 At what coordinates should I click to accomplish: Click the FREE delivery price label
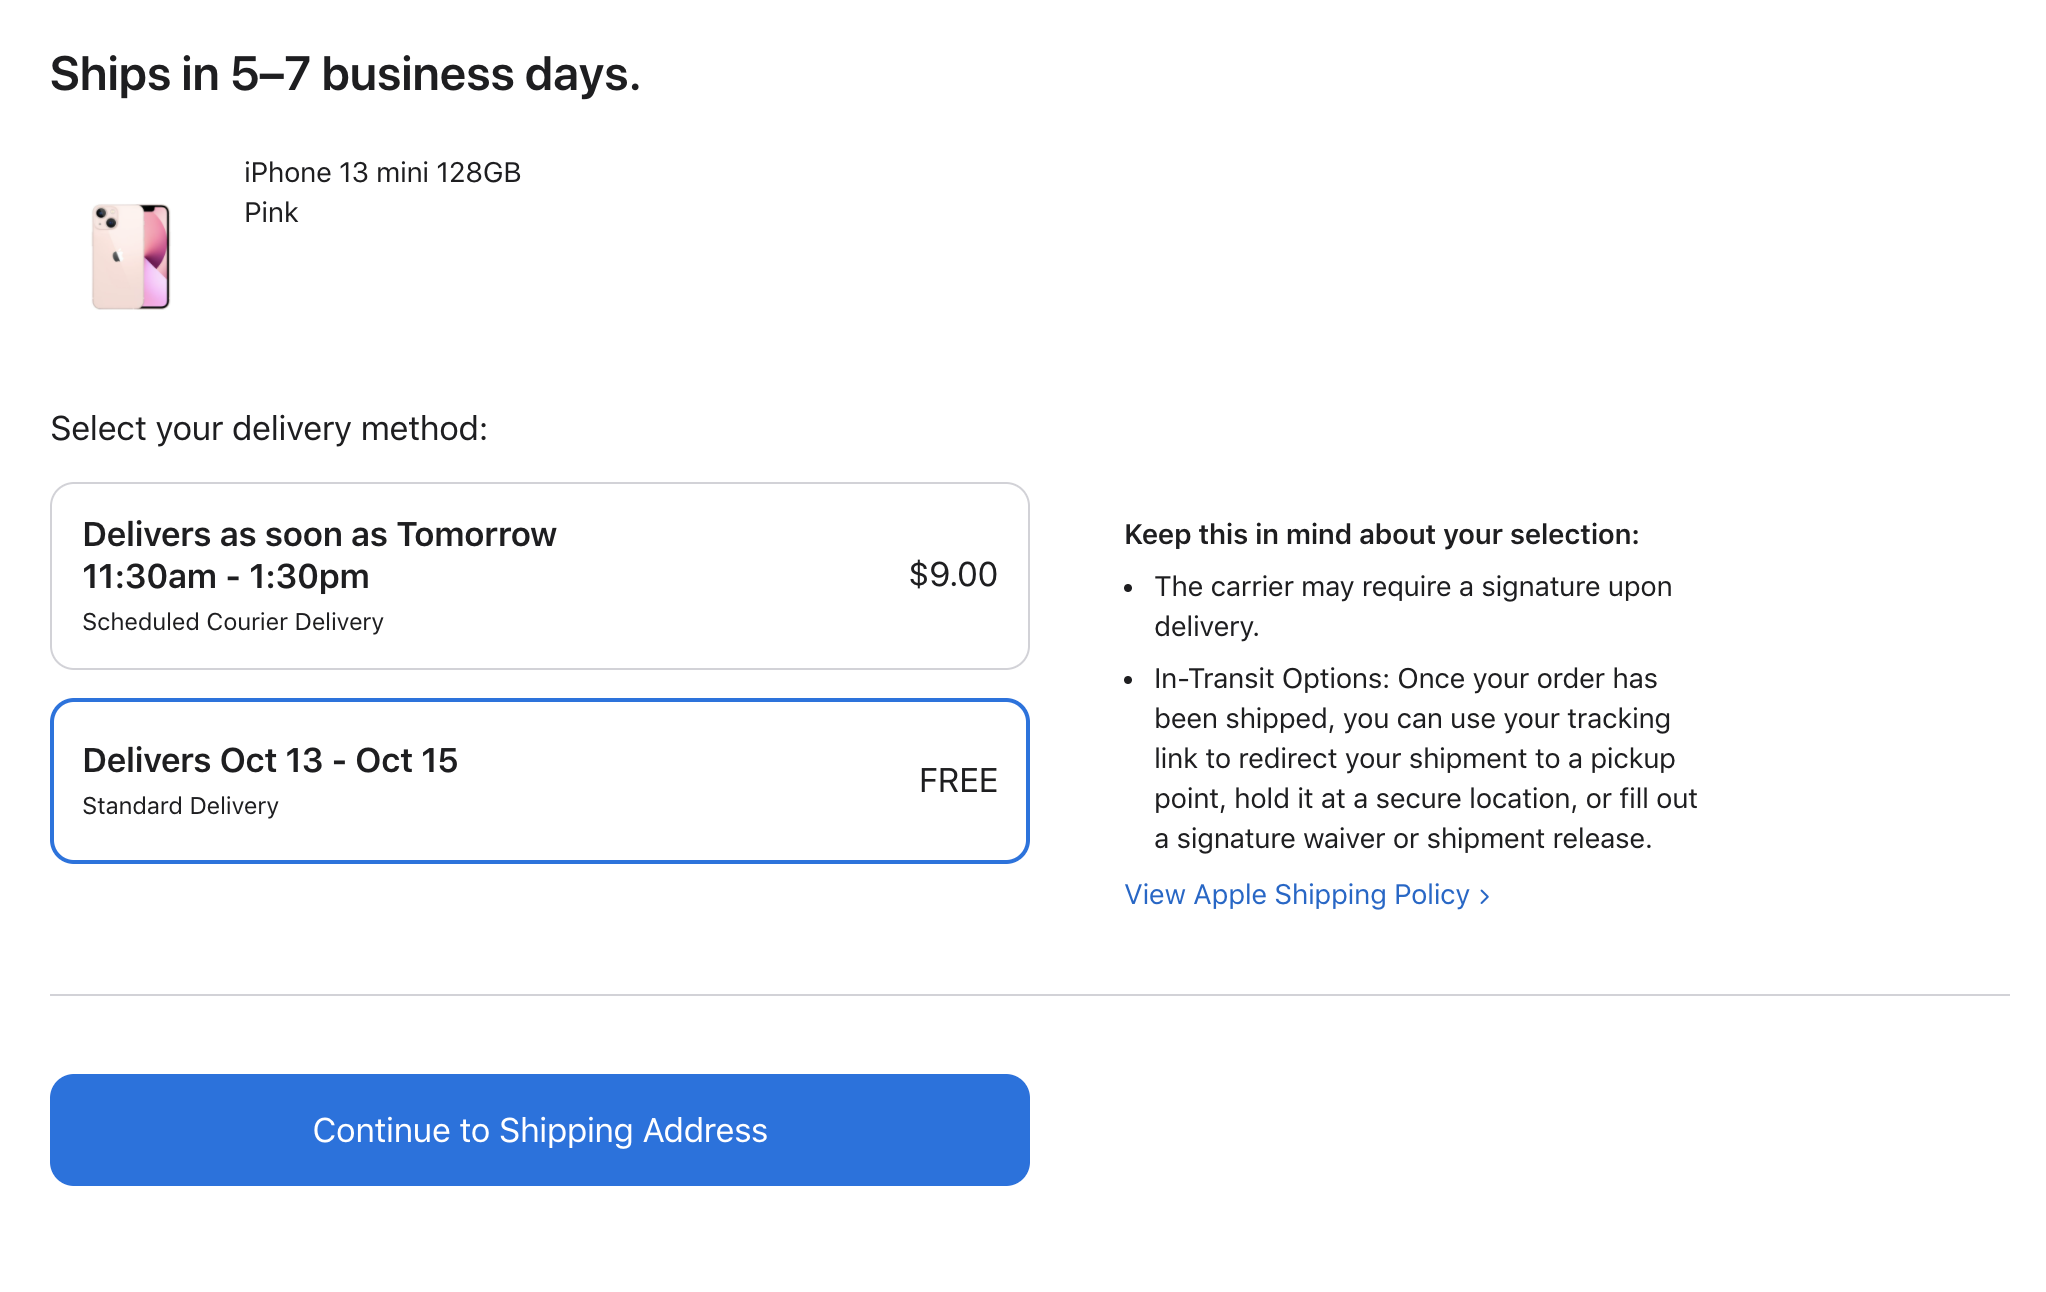[x=958, y=781]
